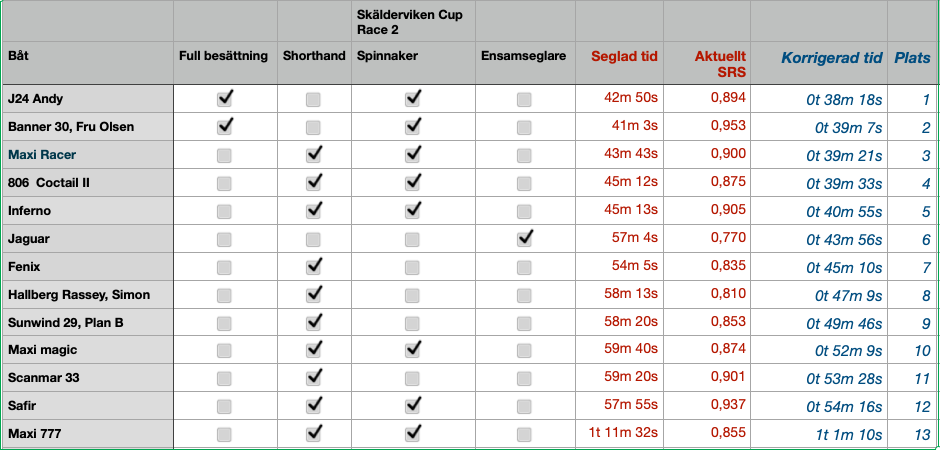
Task: Toggle Spinnaker checkbox for Banner 30, Fru Olsen
Action: 413,127
